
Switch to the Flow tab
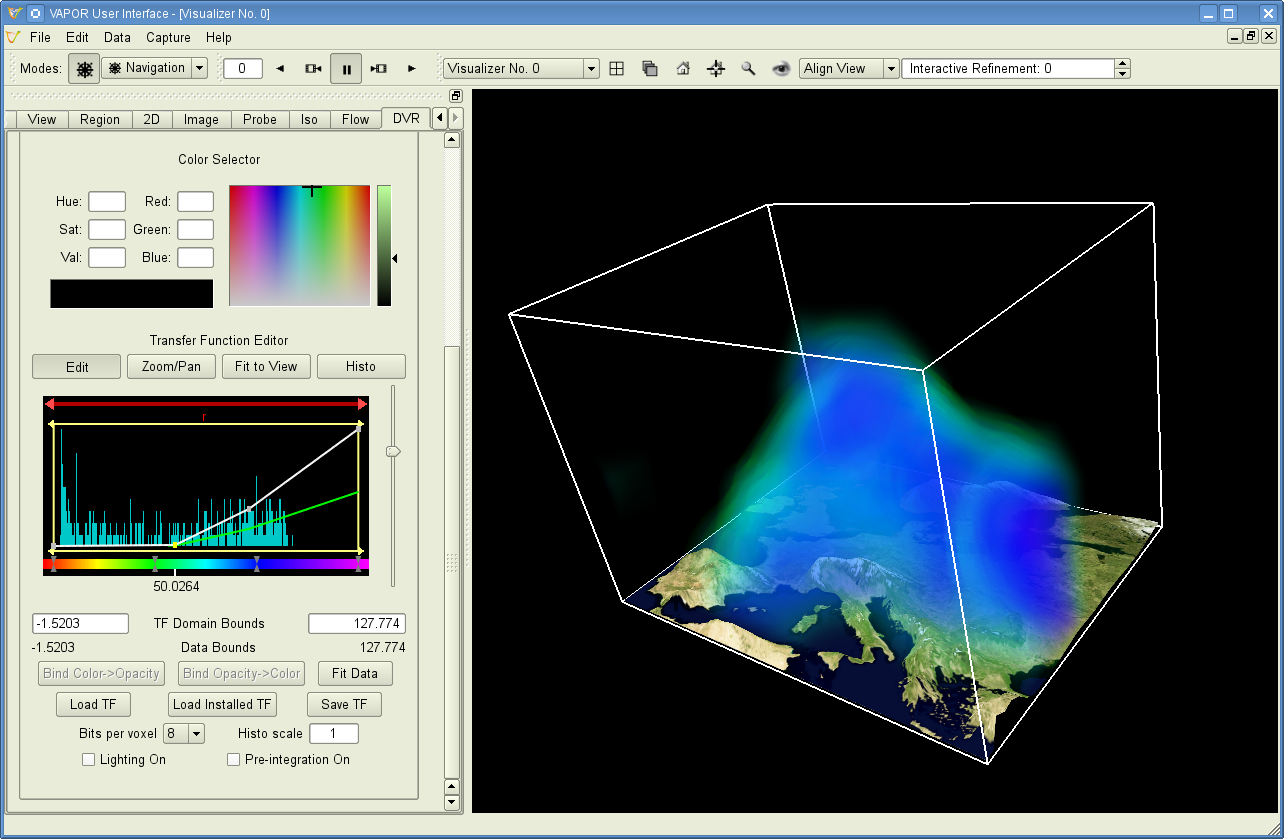(356, 119)
